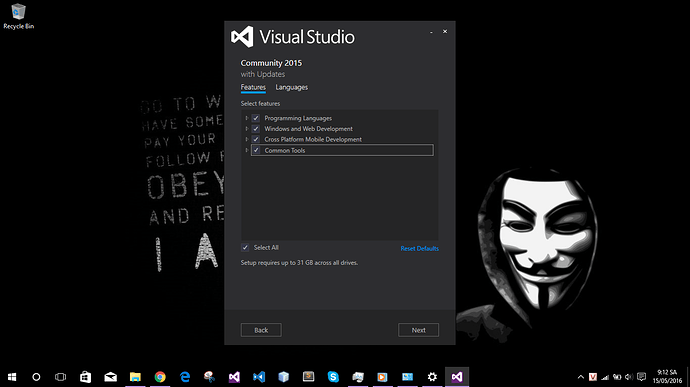Uncheck Cross Platform Mobile Development checkbox
690x387 pixels.
coord(256,139)
